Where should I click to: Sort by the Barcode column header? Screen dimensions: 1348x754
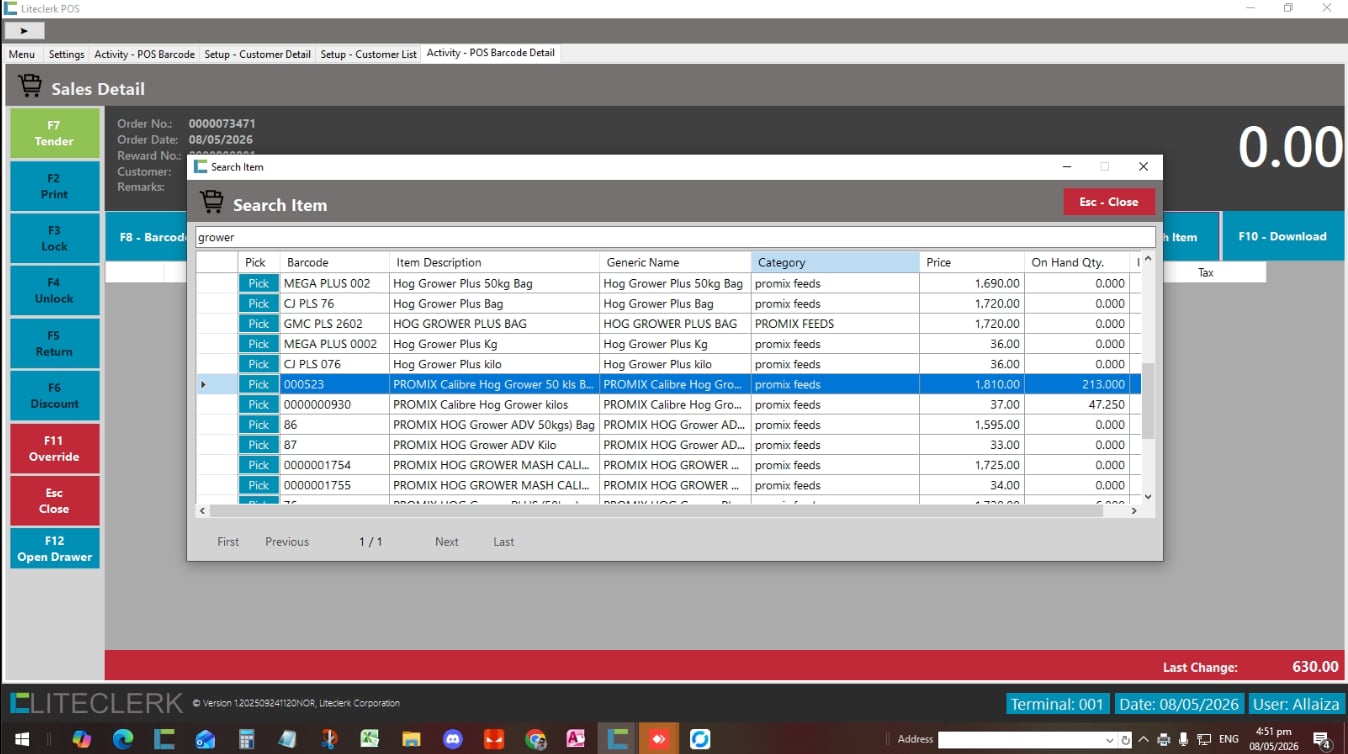pyautogui.click(x=334, y=262)
